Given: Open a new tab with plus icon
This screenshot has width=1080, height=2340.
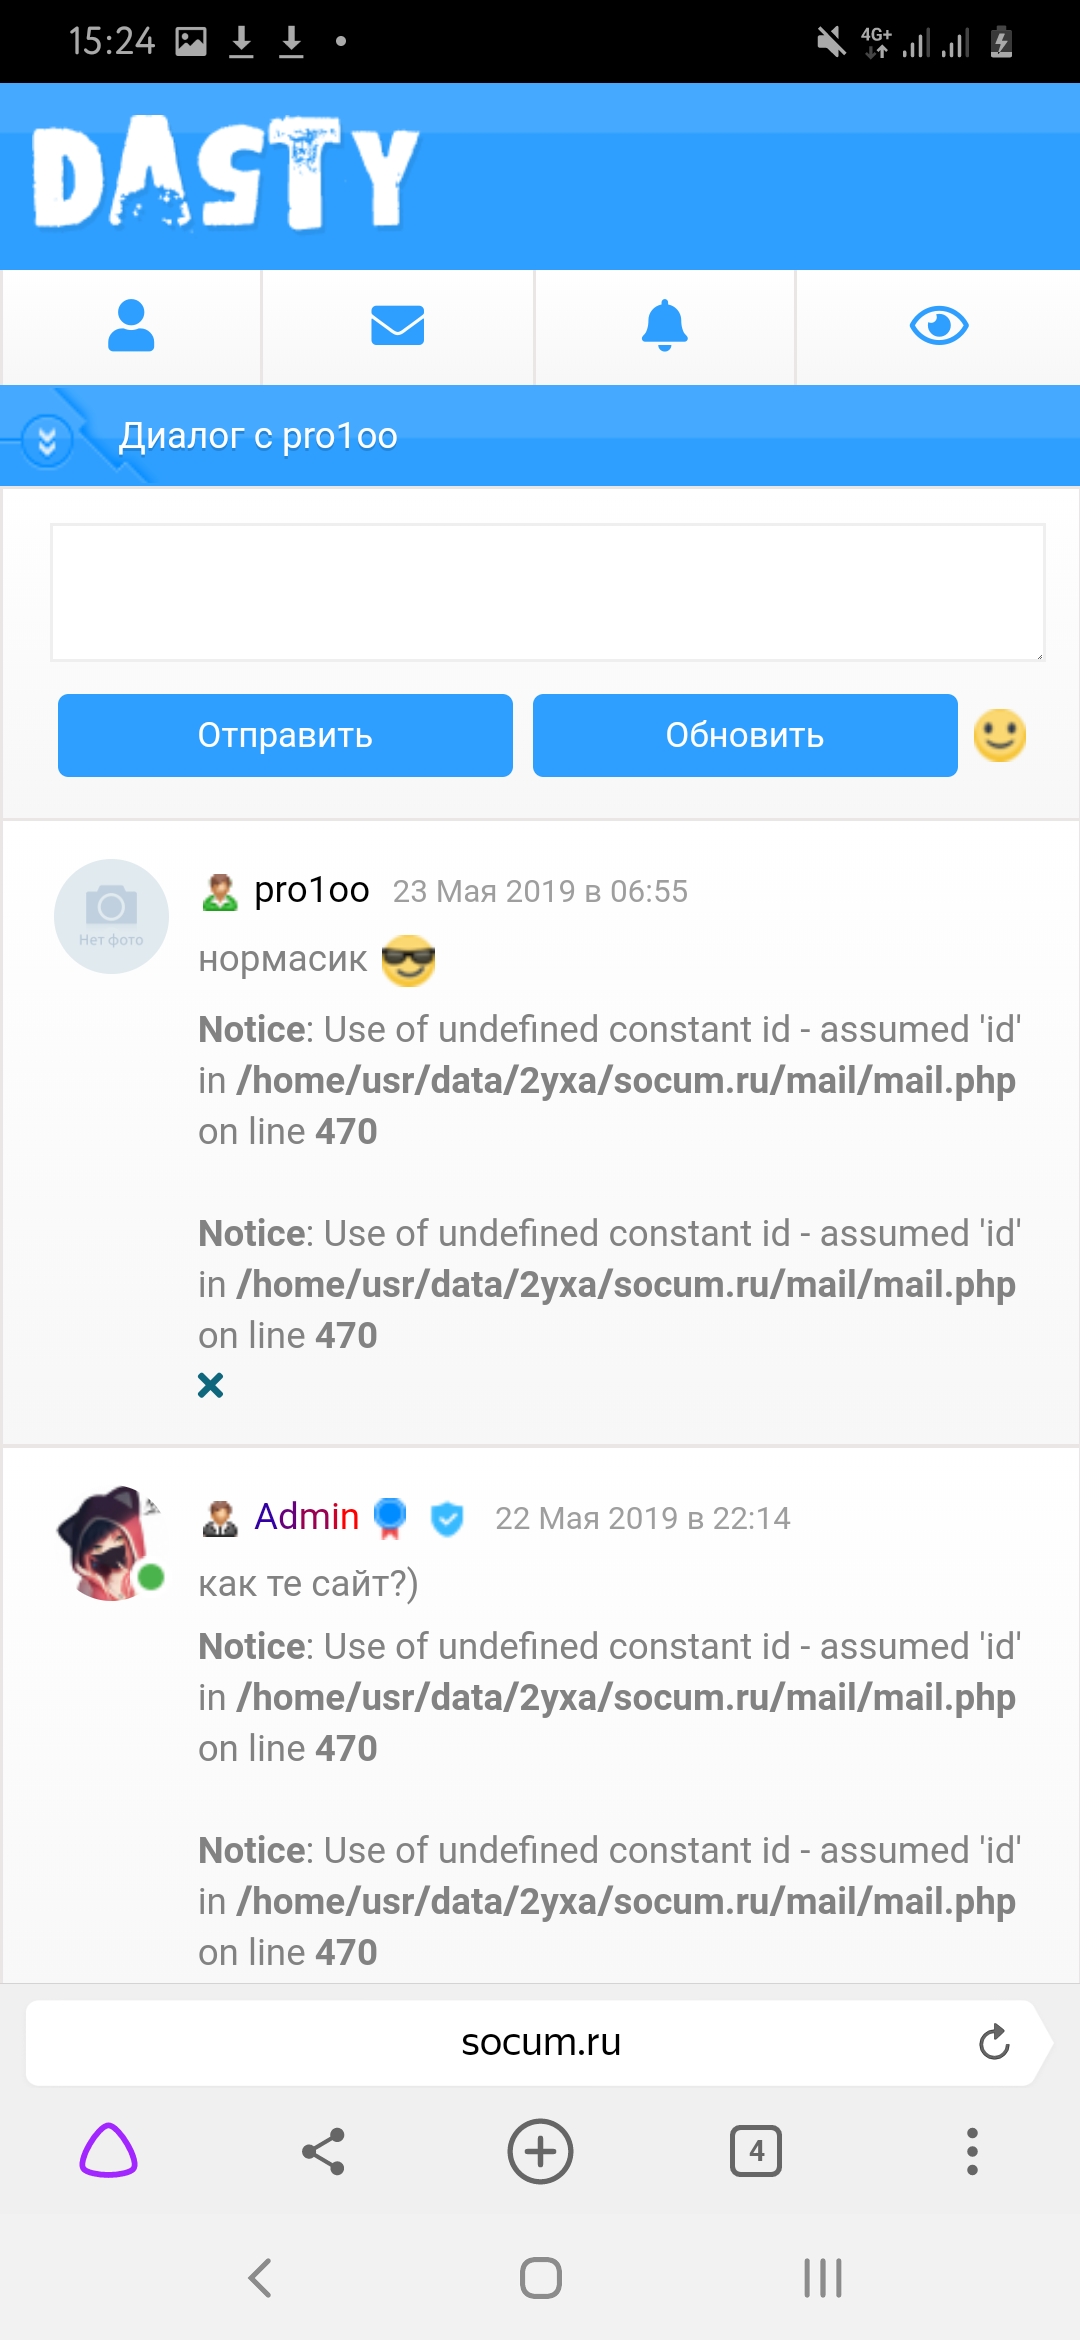Looking at the screenshot, I should pyautogui.click(x=540, y=2151).
